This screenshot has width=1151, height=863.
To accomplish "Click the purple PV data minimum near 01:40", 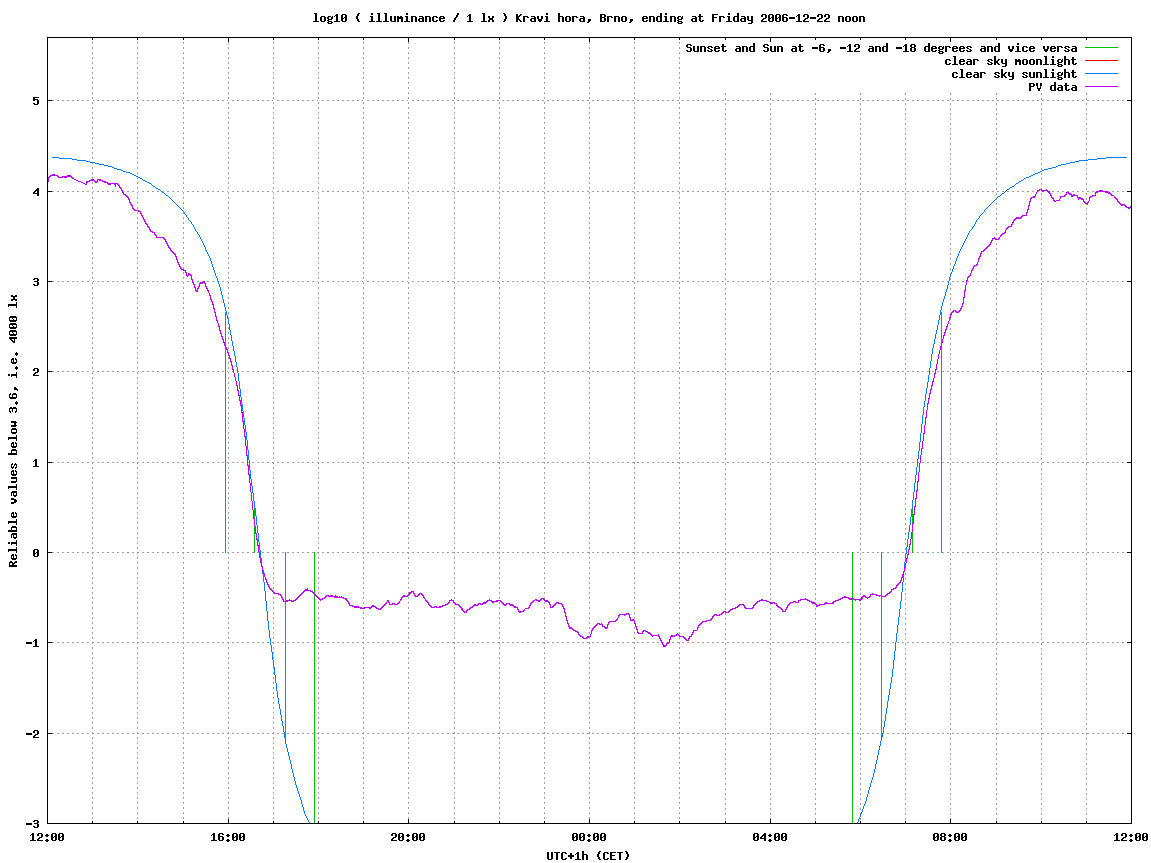I will click(x=664, y=645).
